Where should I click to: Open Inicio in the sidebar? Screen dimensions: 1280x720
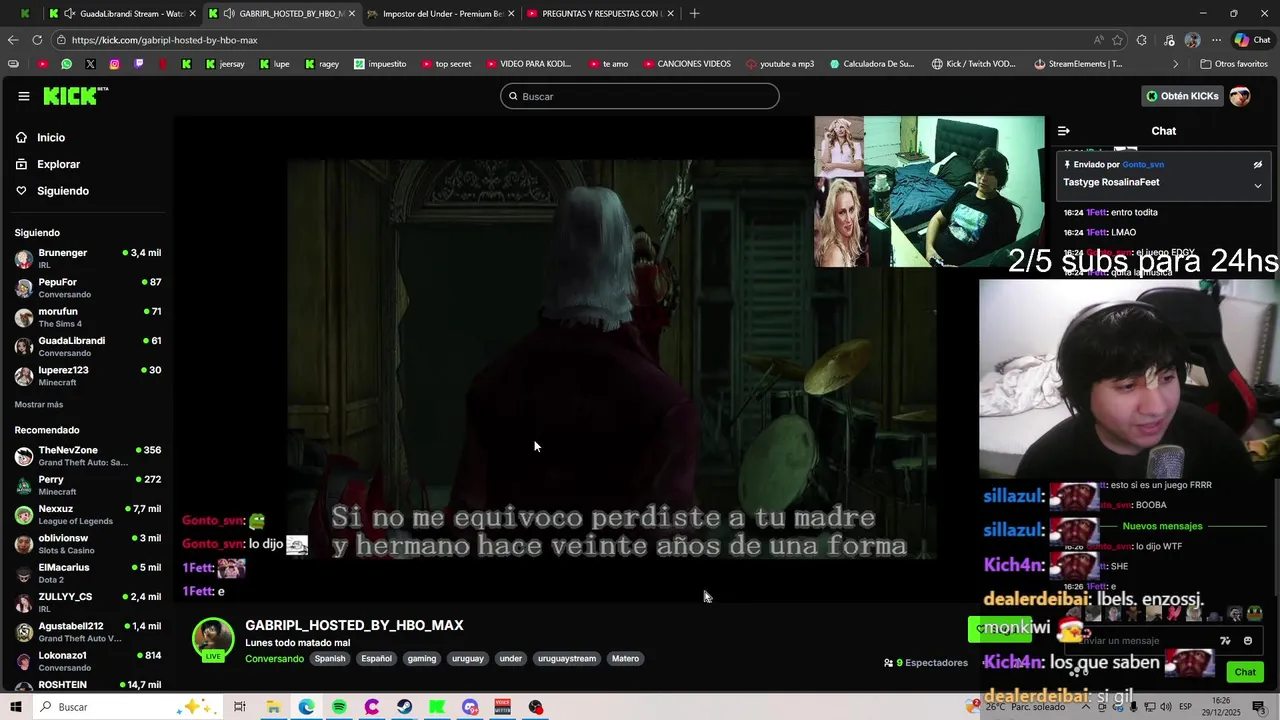pos(51,137)
